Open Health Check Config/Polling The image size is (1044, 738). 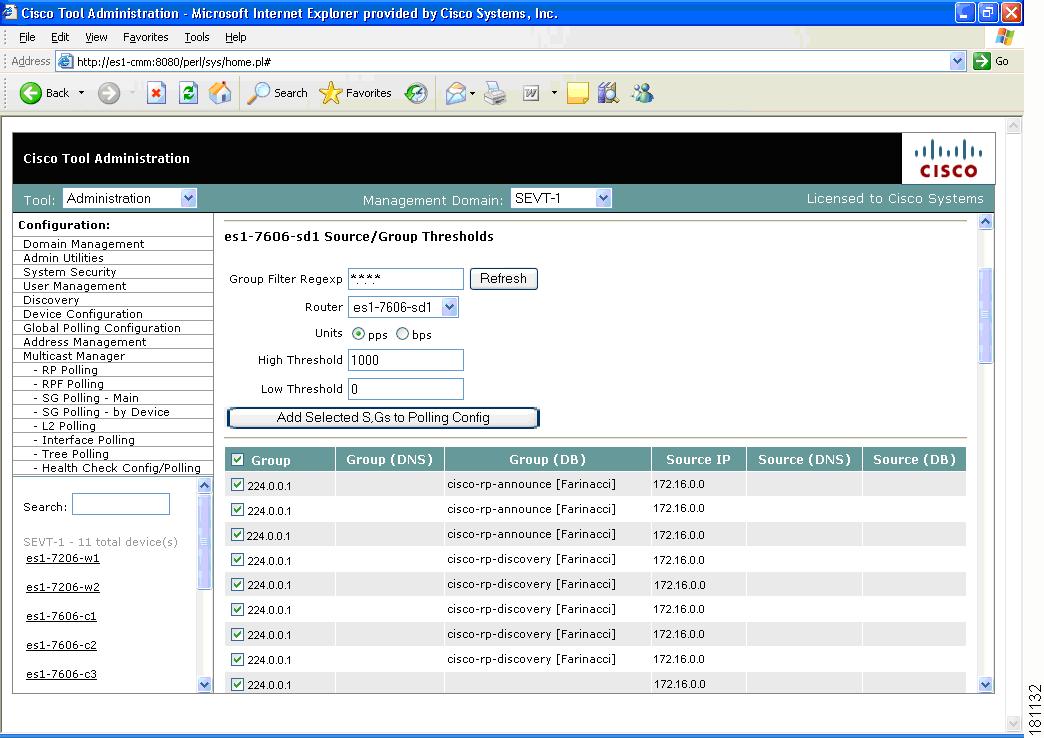tap(121, 468)
